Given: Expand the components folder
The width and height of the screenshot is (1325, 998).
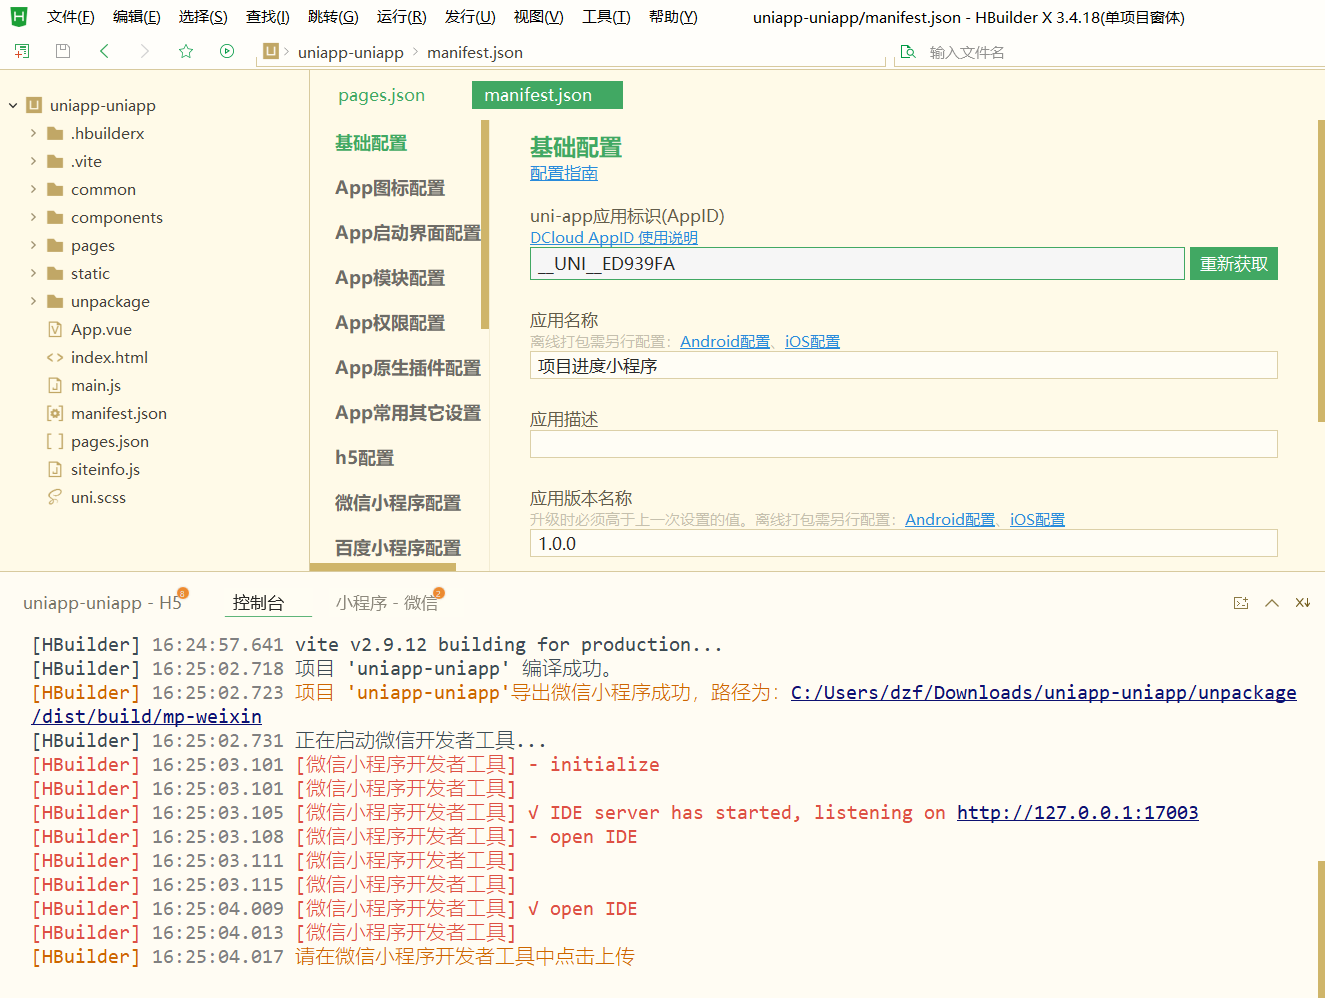Looking at the screenshot, I should (33, 217).
